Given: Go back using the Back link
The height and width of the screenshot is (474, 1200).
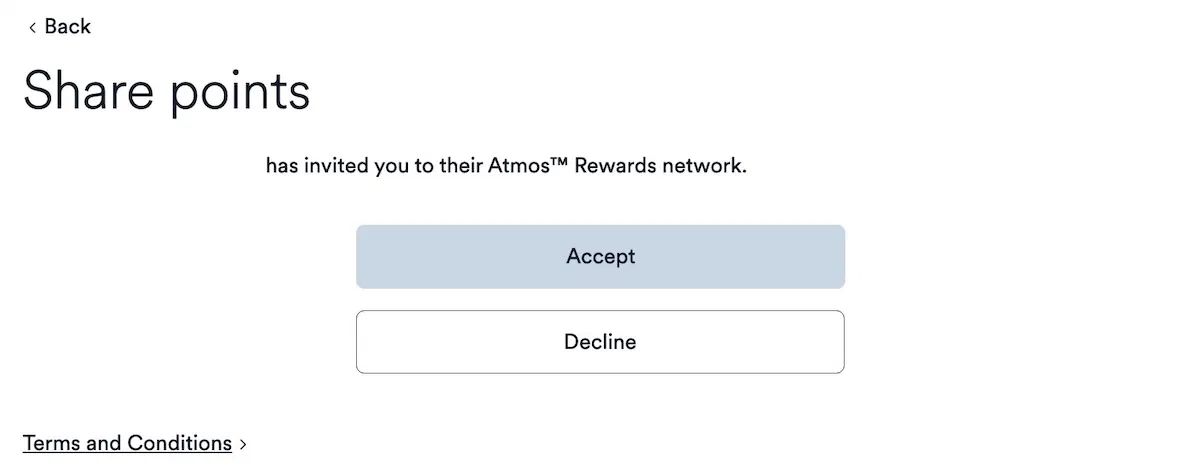Looking at the screenshot, I should (x=60, y=27).
